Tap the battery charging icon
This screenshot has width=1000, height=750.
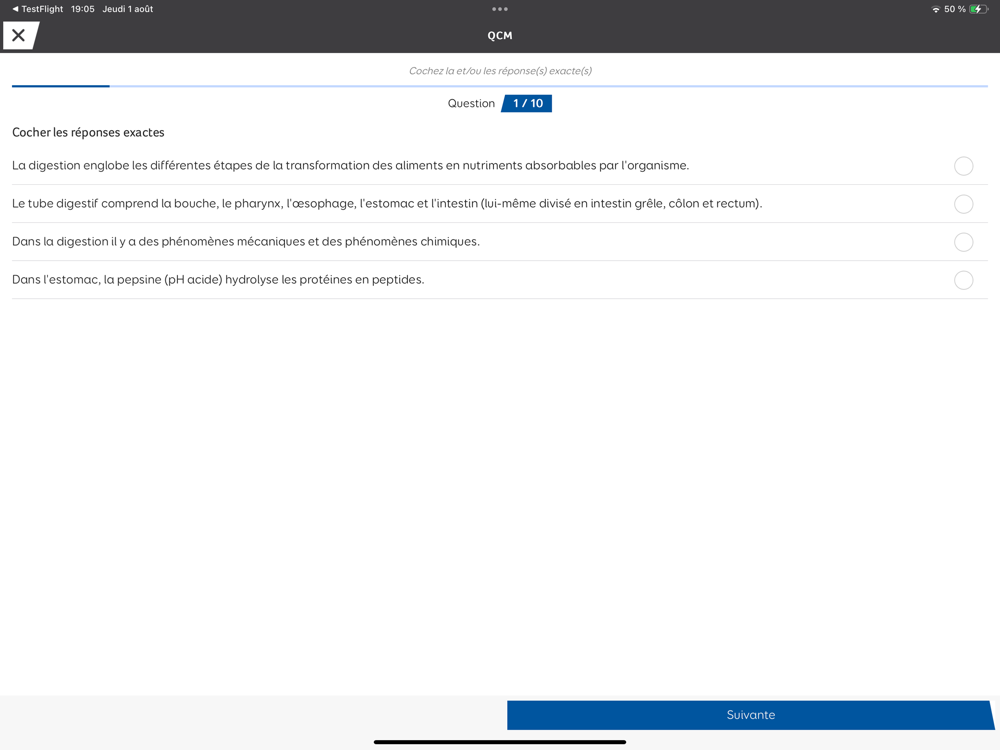(x=978, y=9)
